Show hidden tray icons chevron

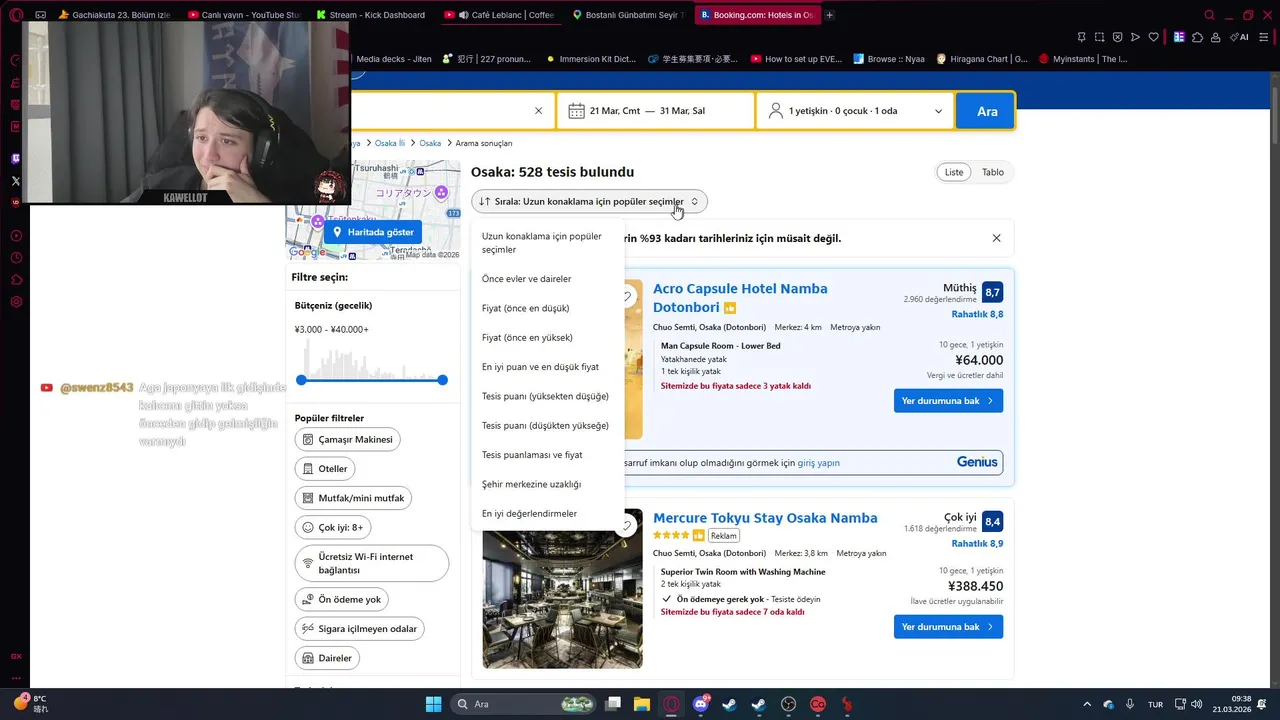[1088, 704]
